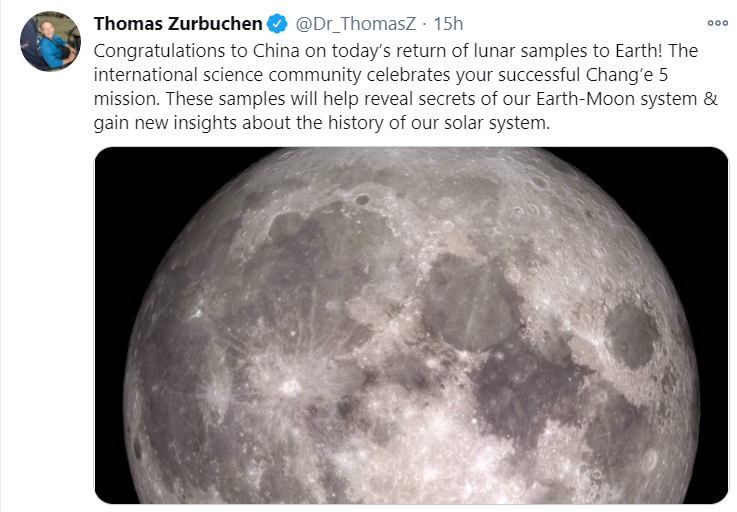737x512 pixels.
Task: Click the small dark crater near the moon's top
Action: pos(361,200)
